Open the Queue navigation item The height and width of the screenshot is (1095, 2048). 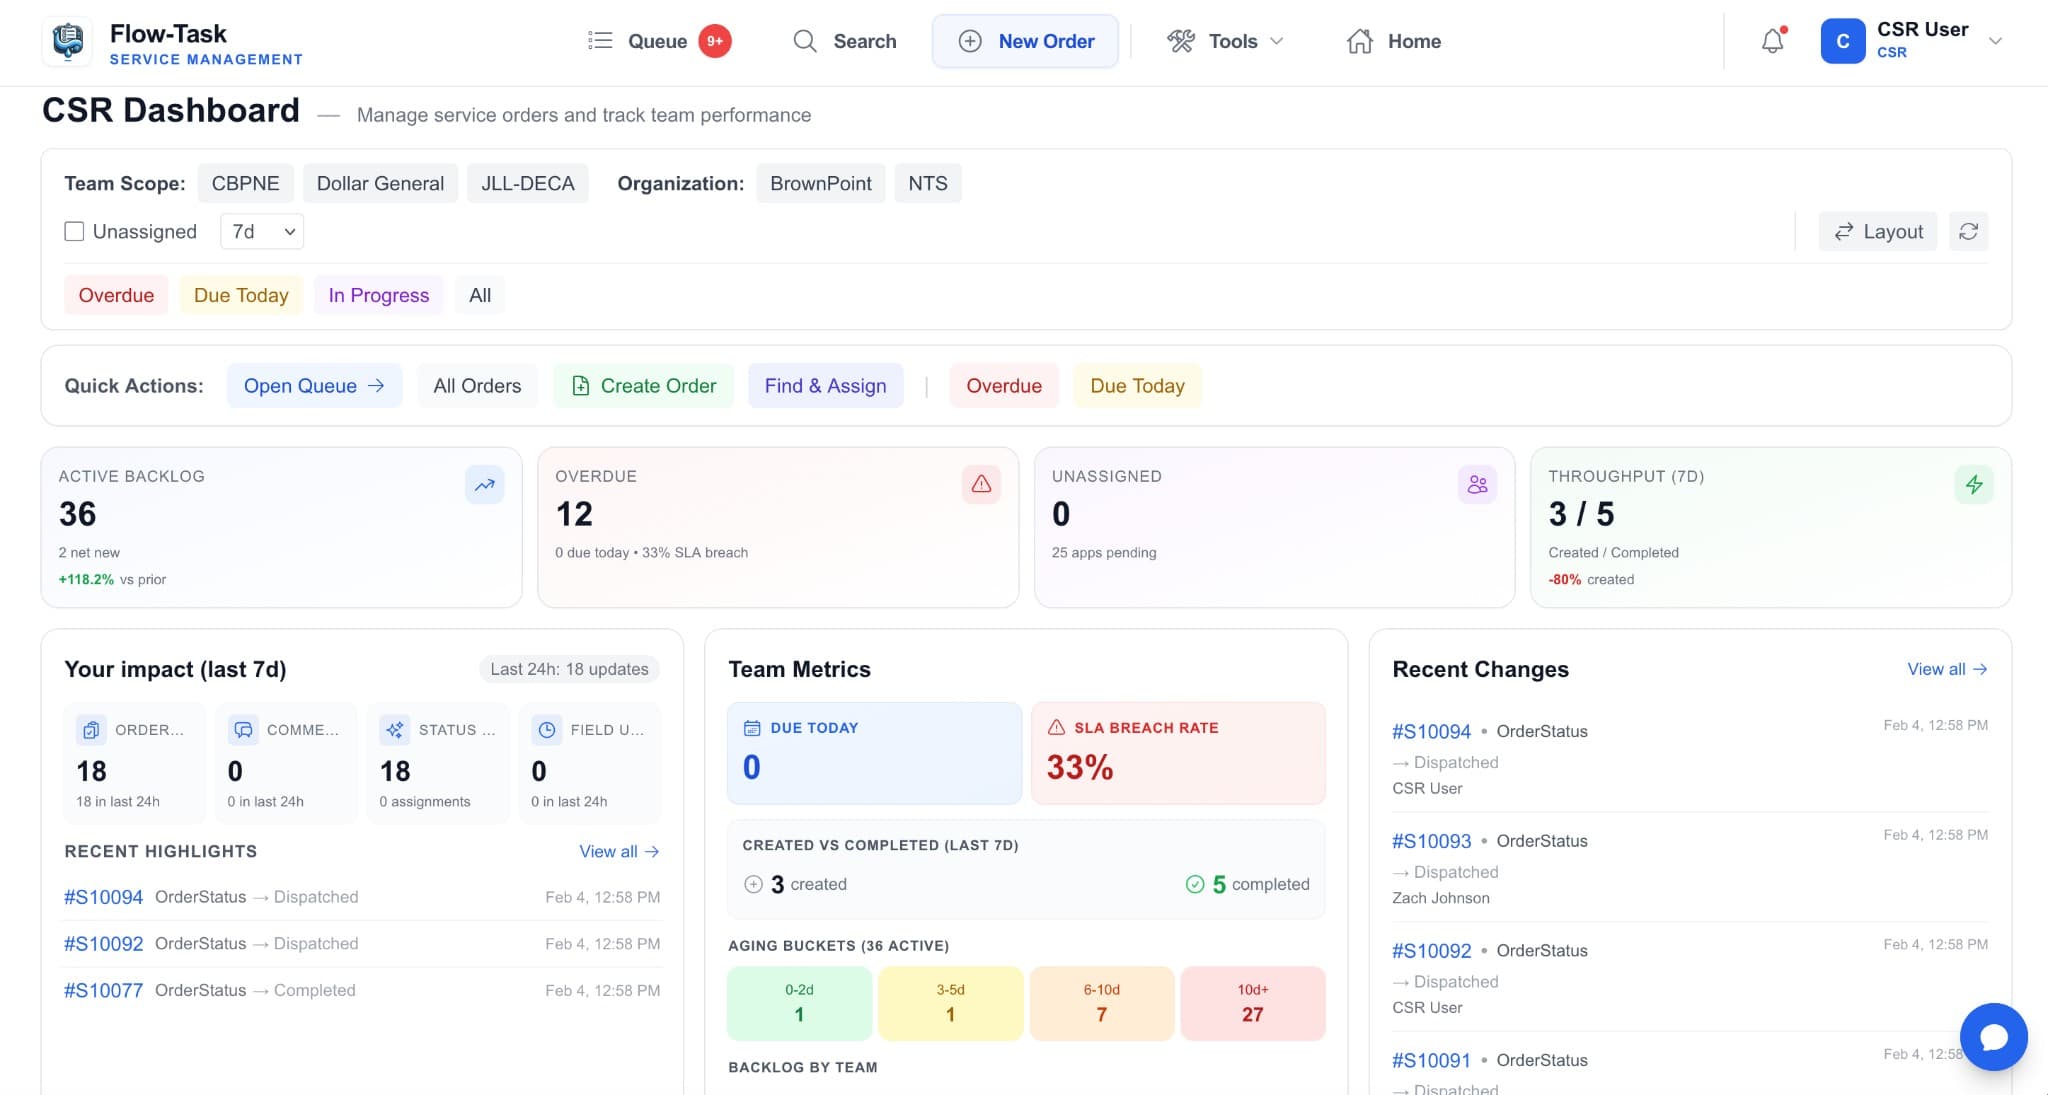660,41
